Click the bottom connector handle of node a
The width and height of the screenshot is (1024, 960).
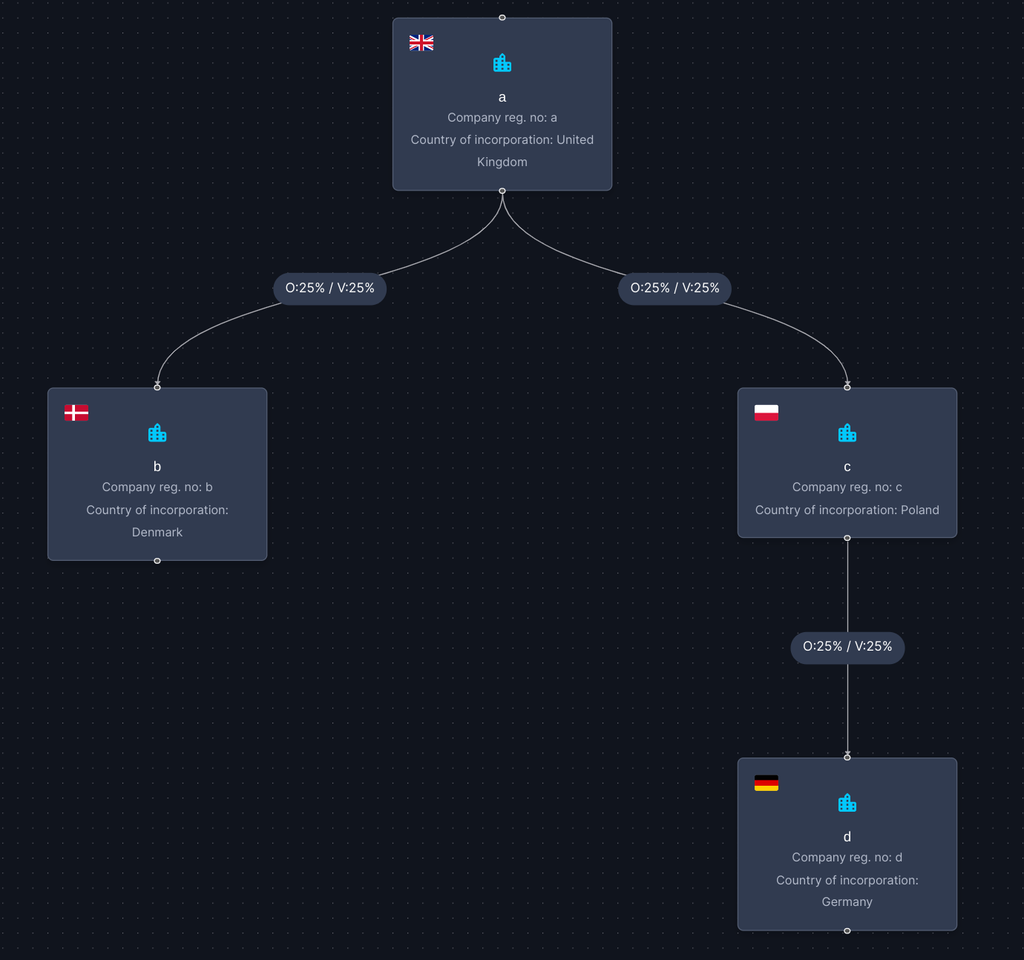click(502, 191)
